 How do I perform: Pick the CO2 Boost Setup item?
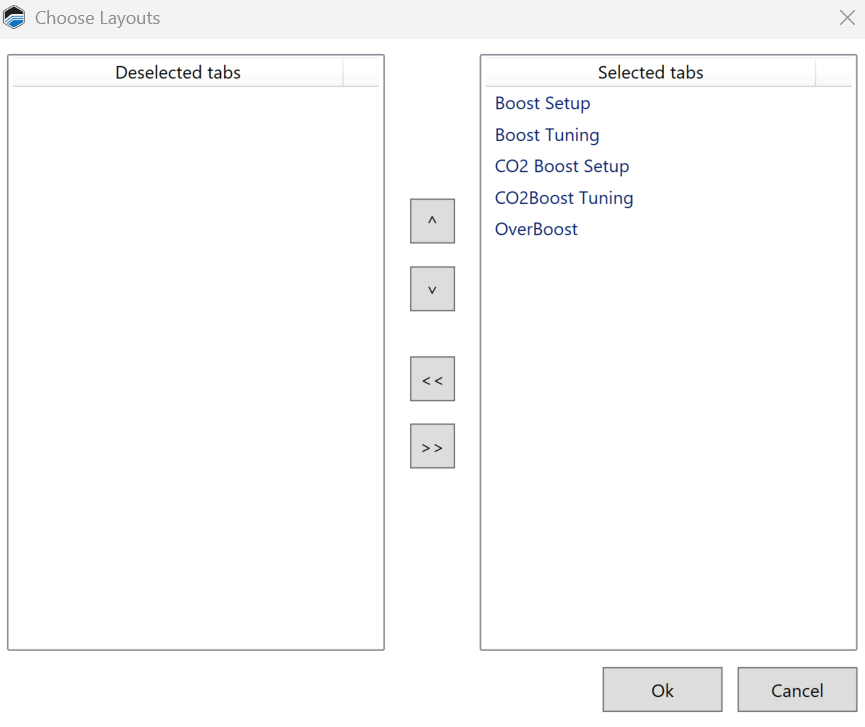(x=561, y=167)
